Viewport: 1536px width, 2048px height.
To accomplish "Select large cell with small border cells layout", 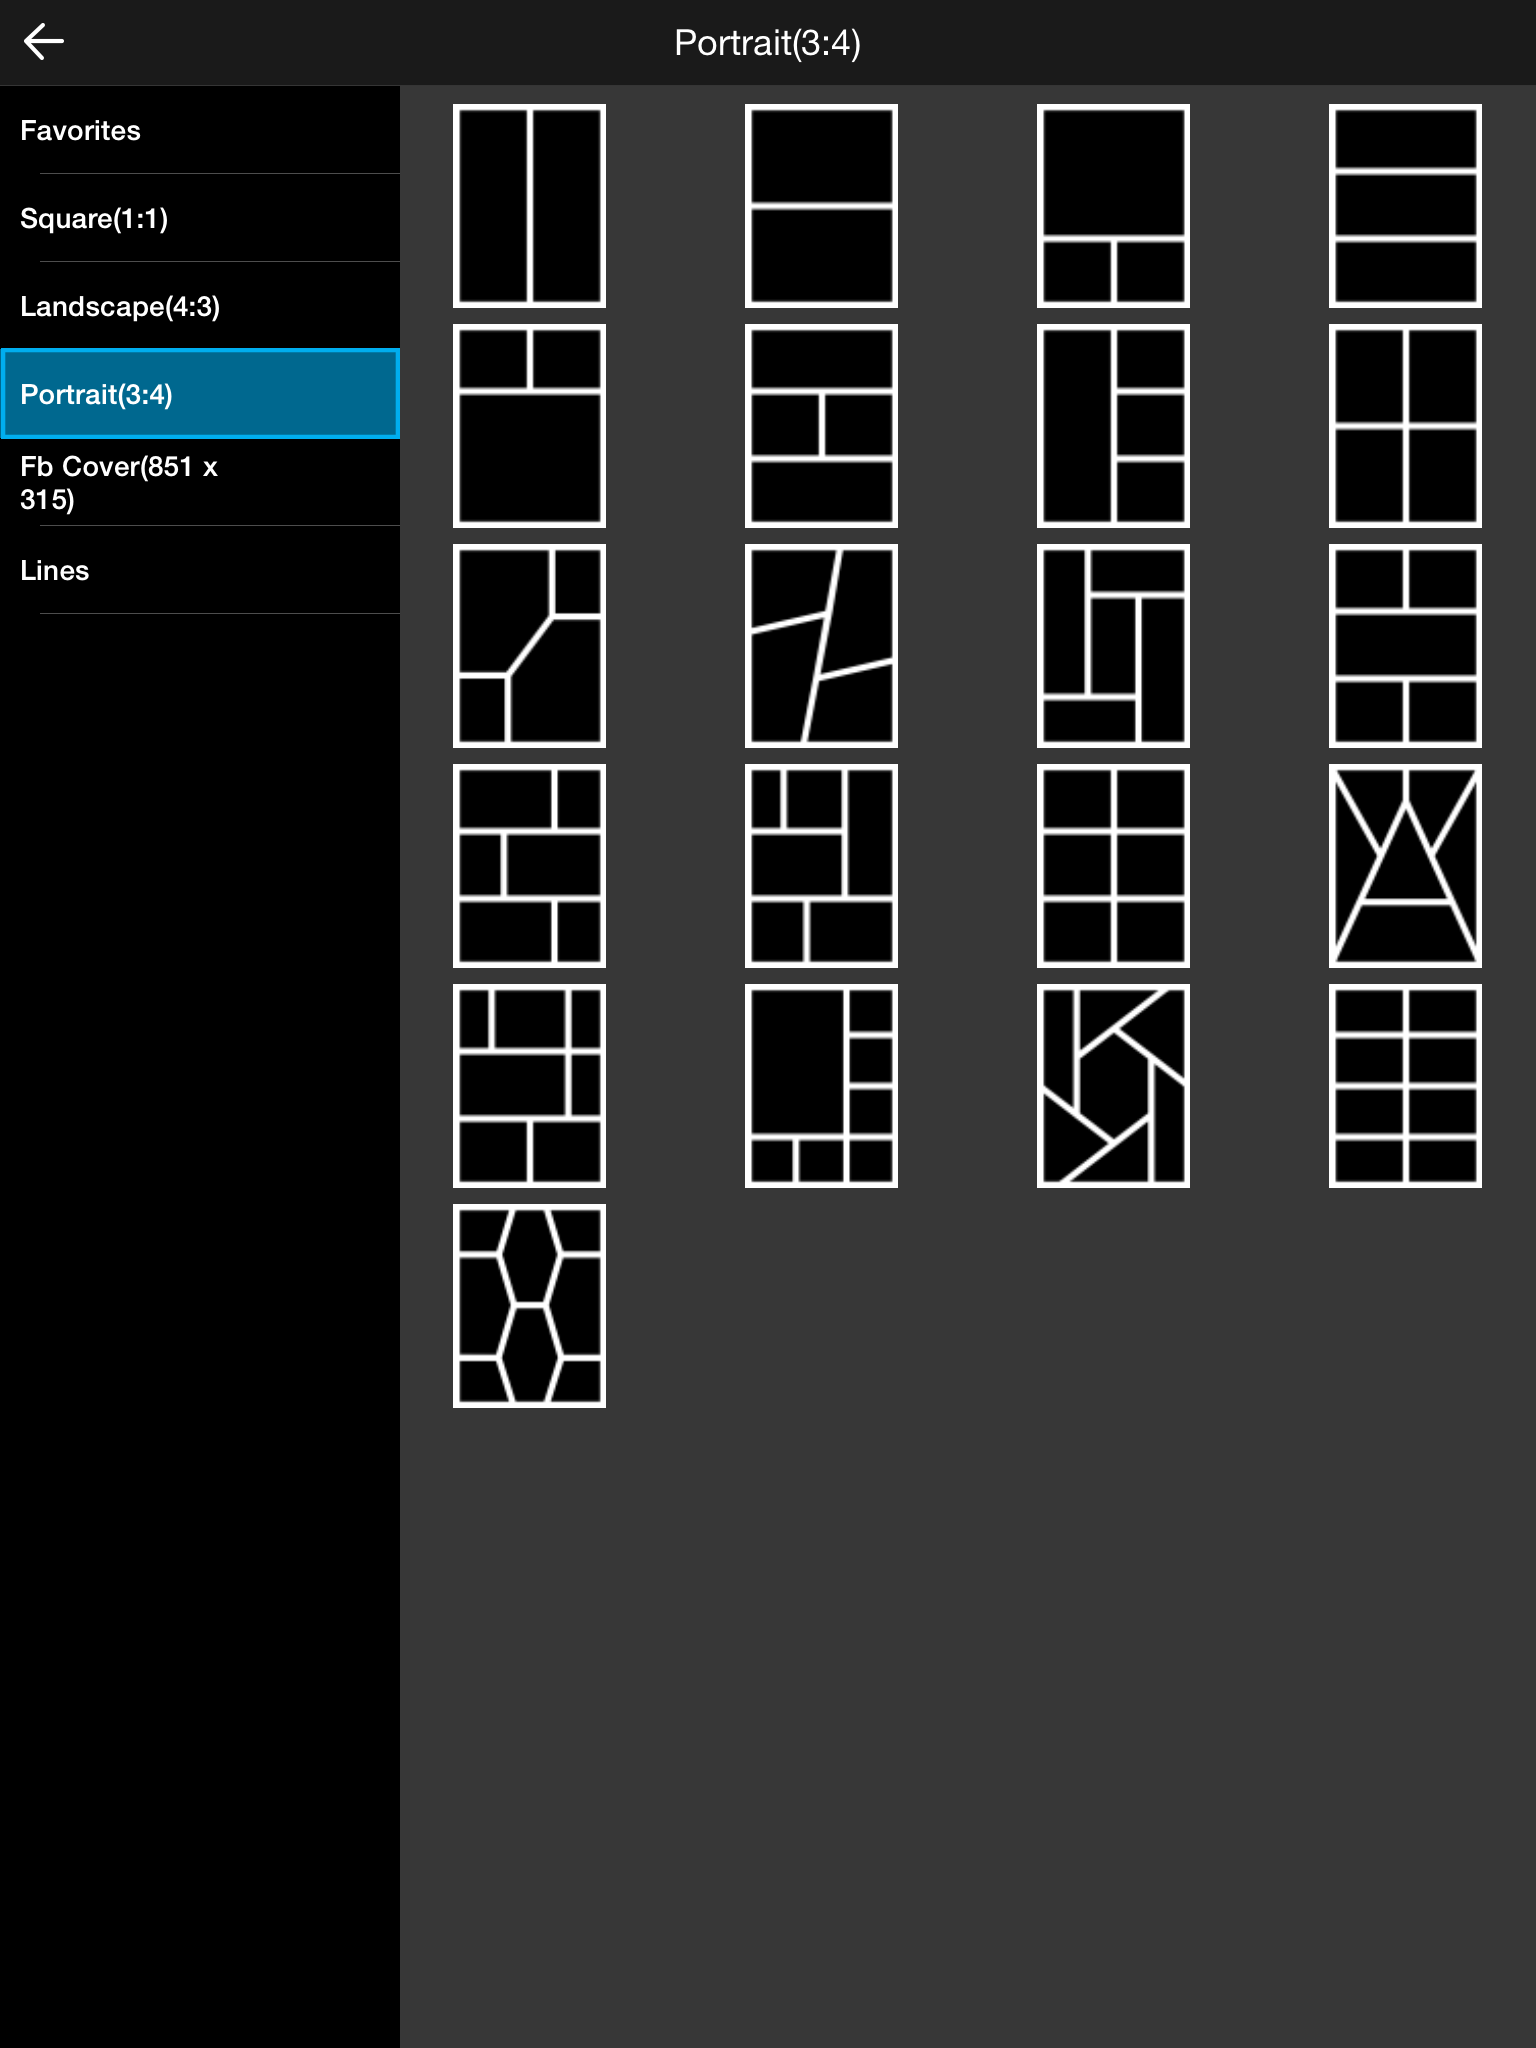I will tap(821, 1086).
